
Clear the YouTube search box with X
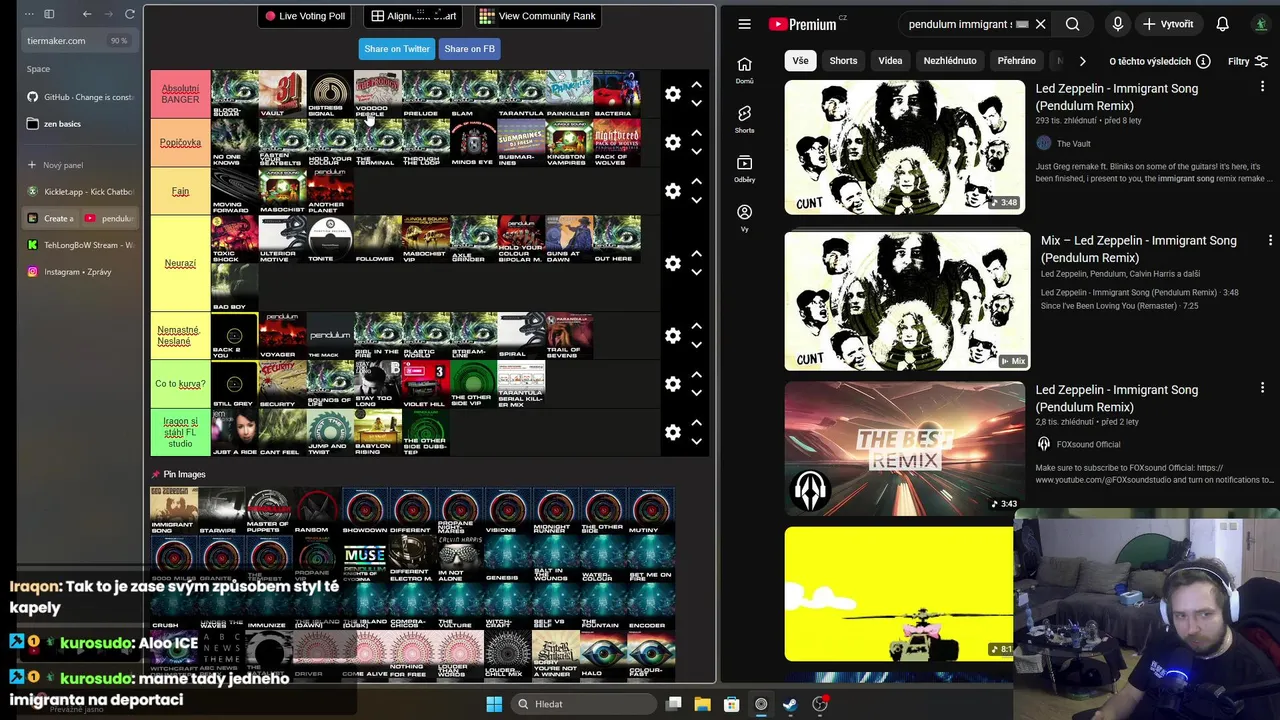(x=1040, y=24)
